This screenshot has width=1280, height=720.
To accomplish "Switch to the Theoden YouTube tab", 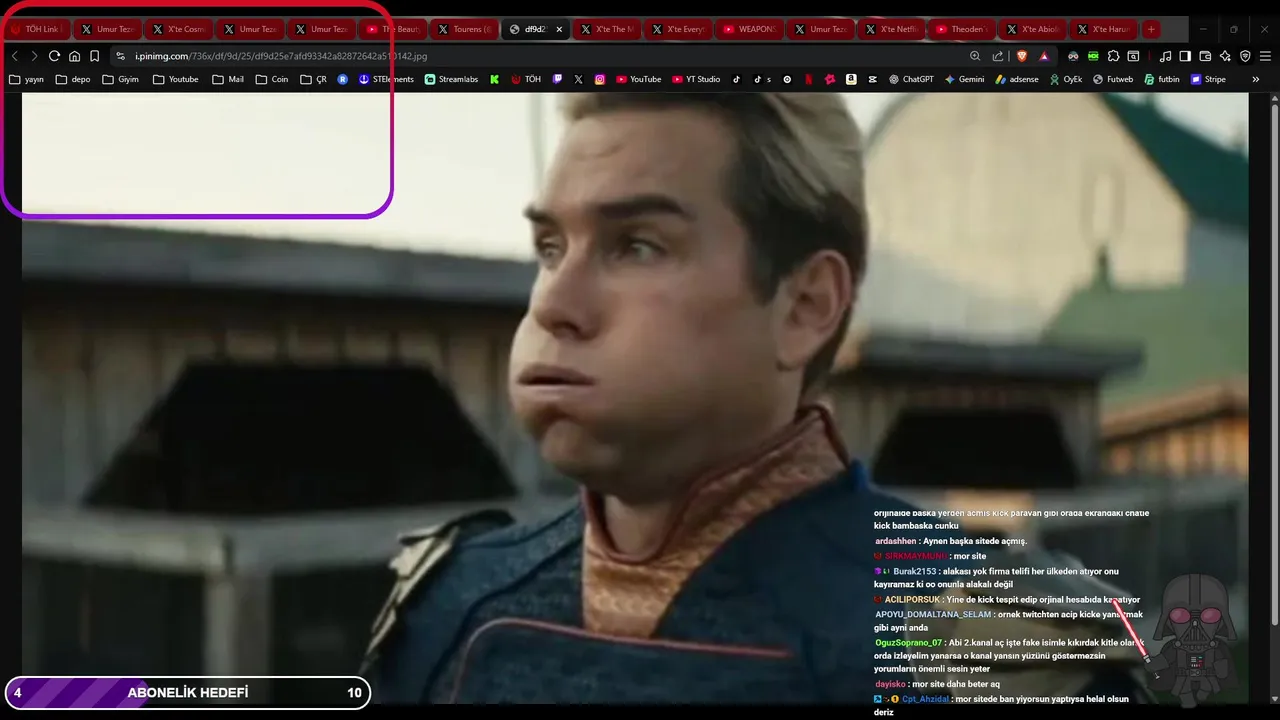I will (964, 29).
